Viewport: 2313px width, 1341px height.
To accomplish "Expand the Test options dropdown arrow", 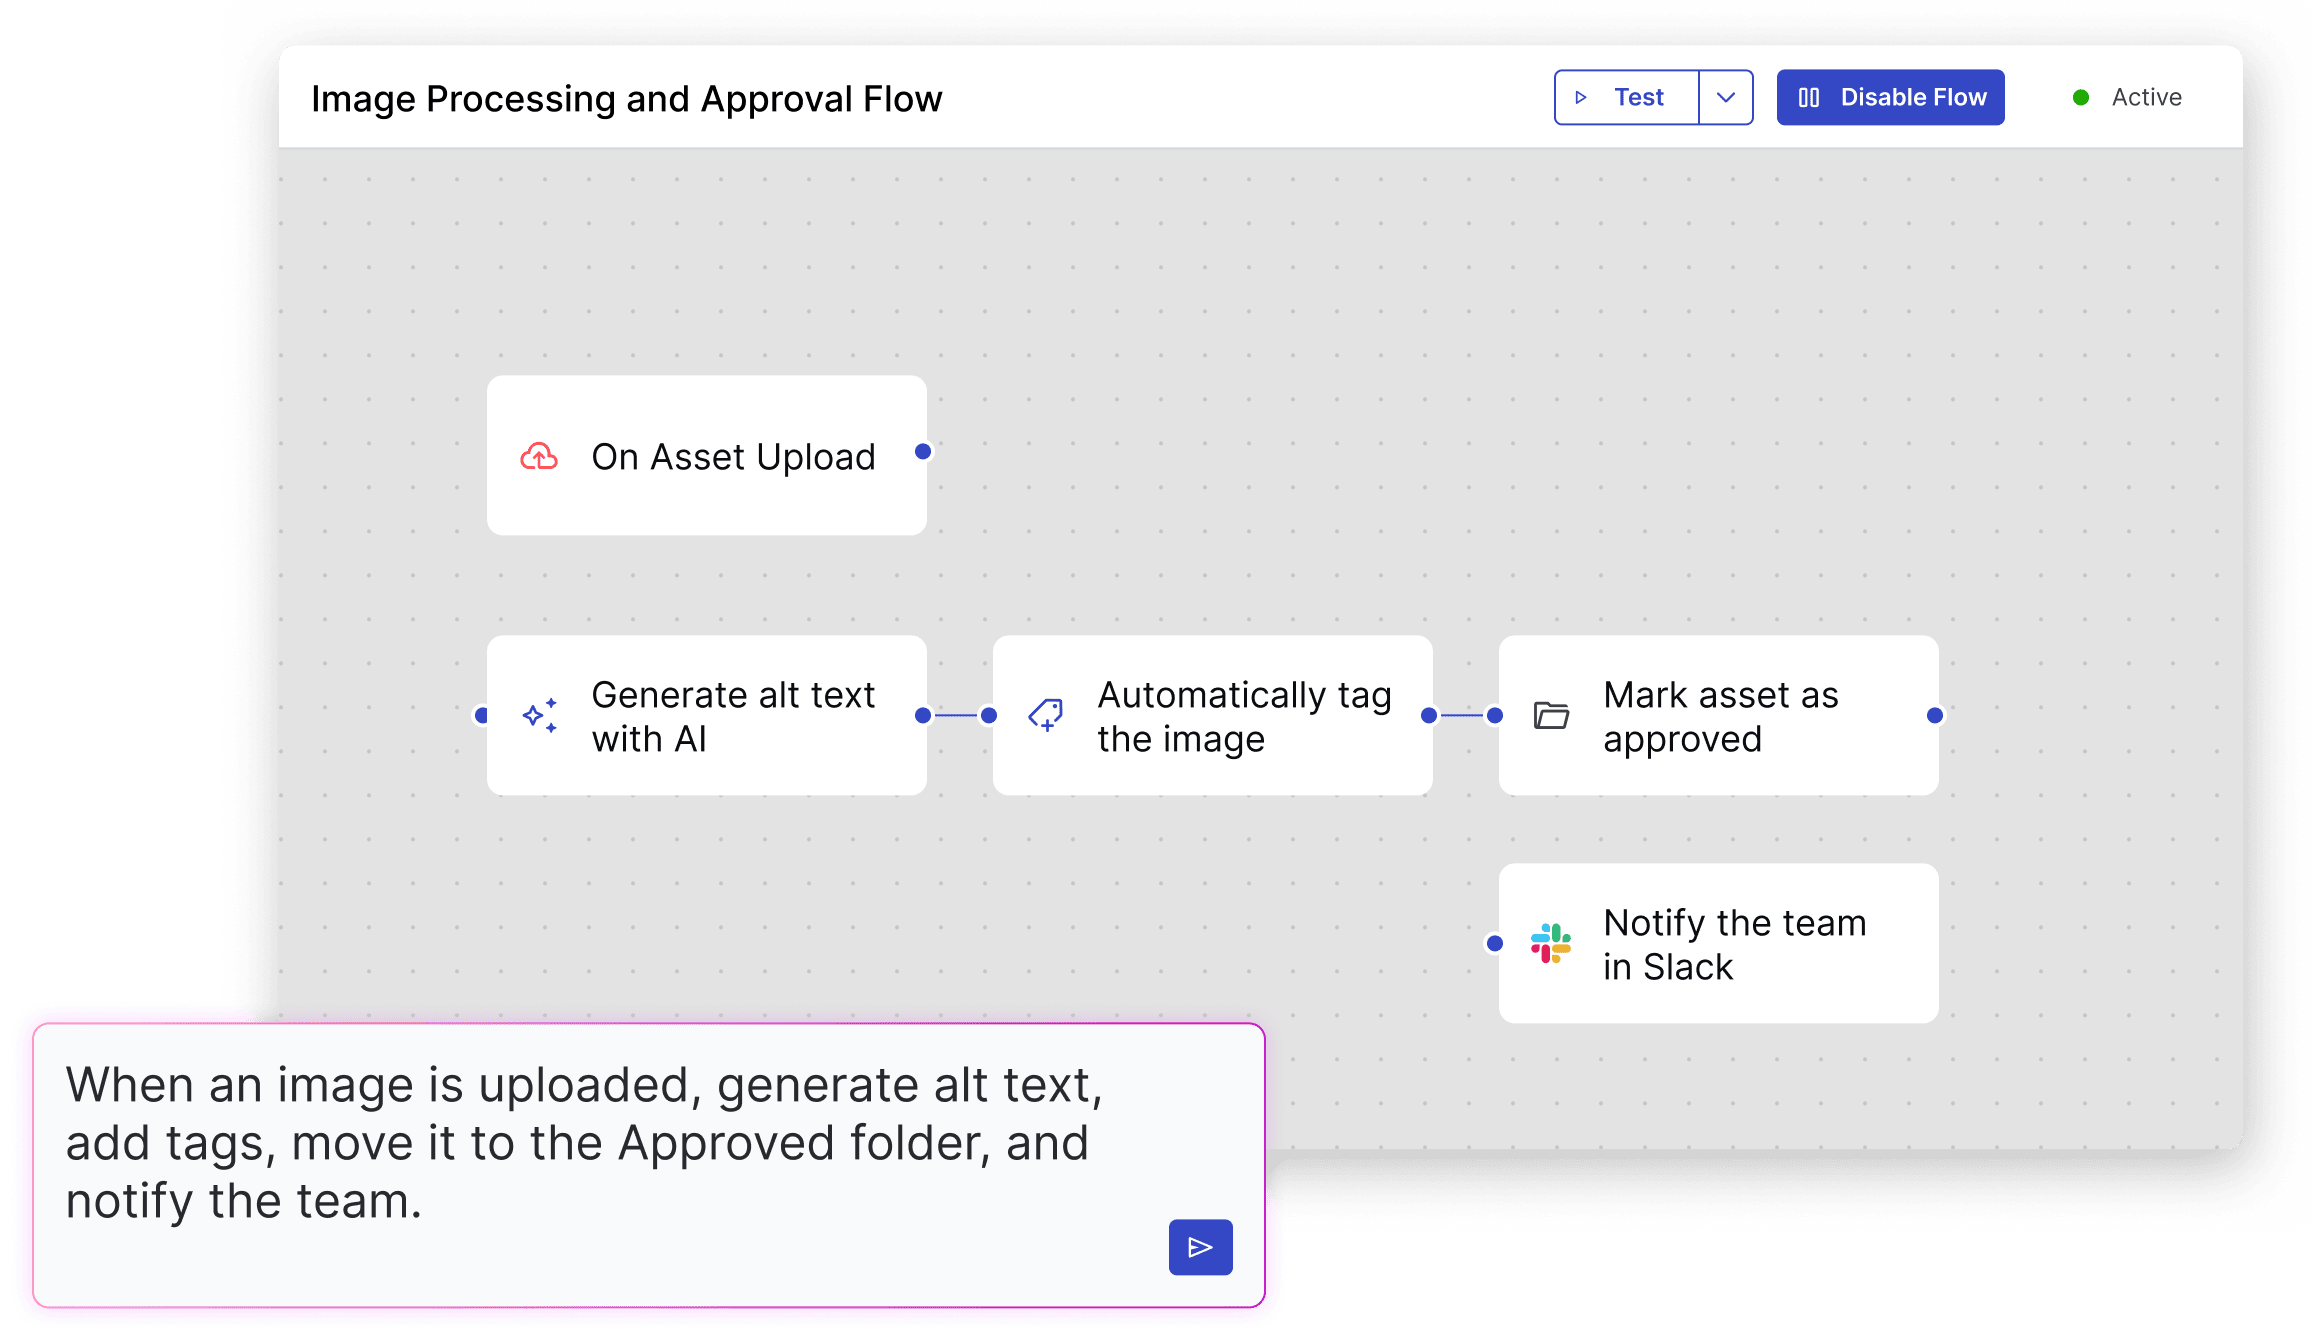I will click(1726, 98).
